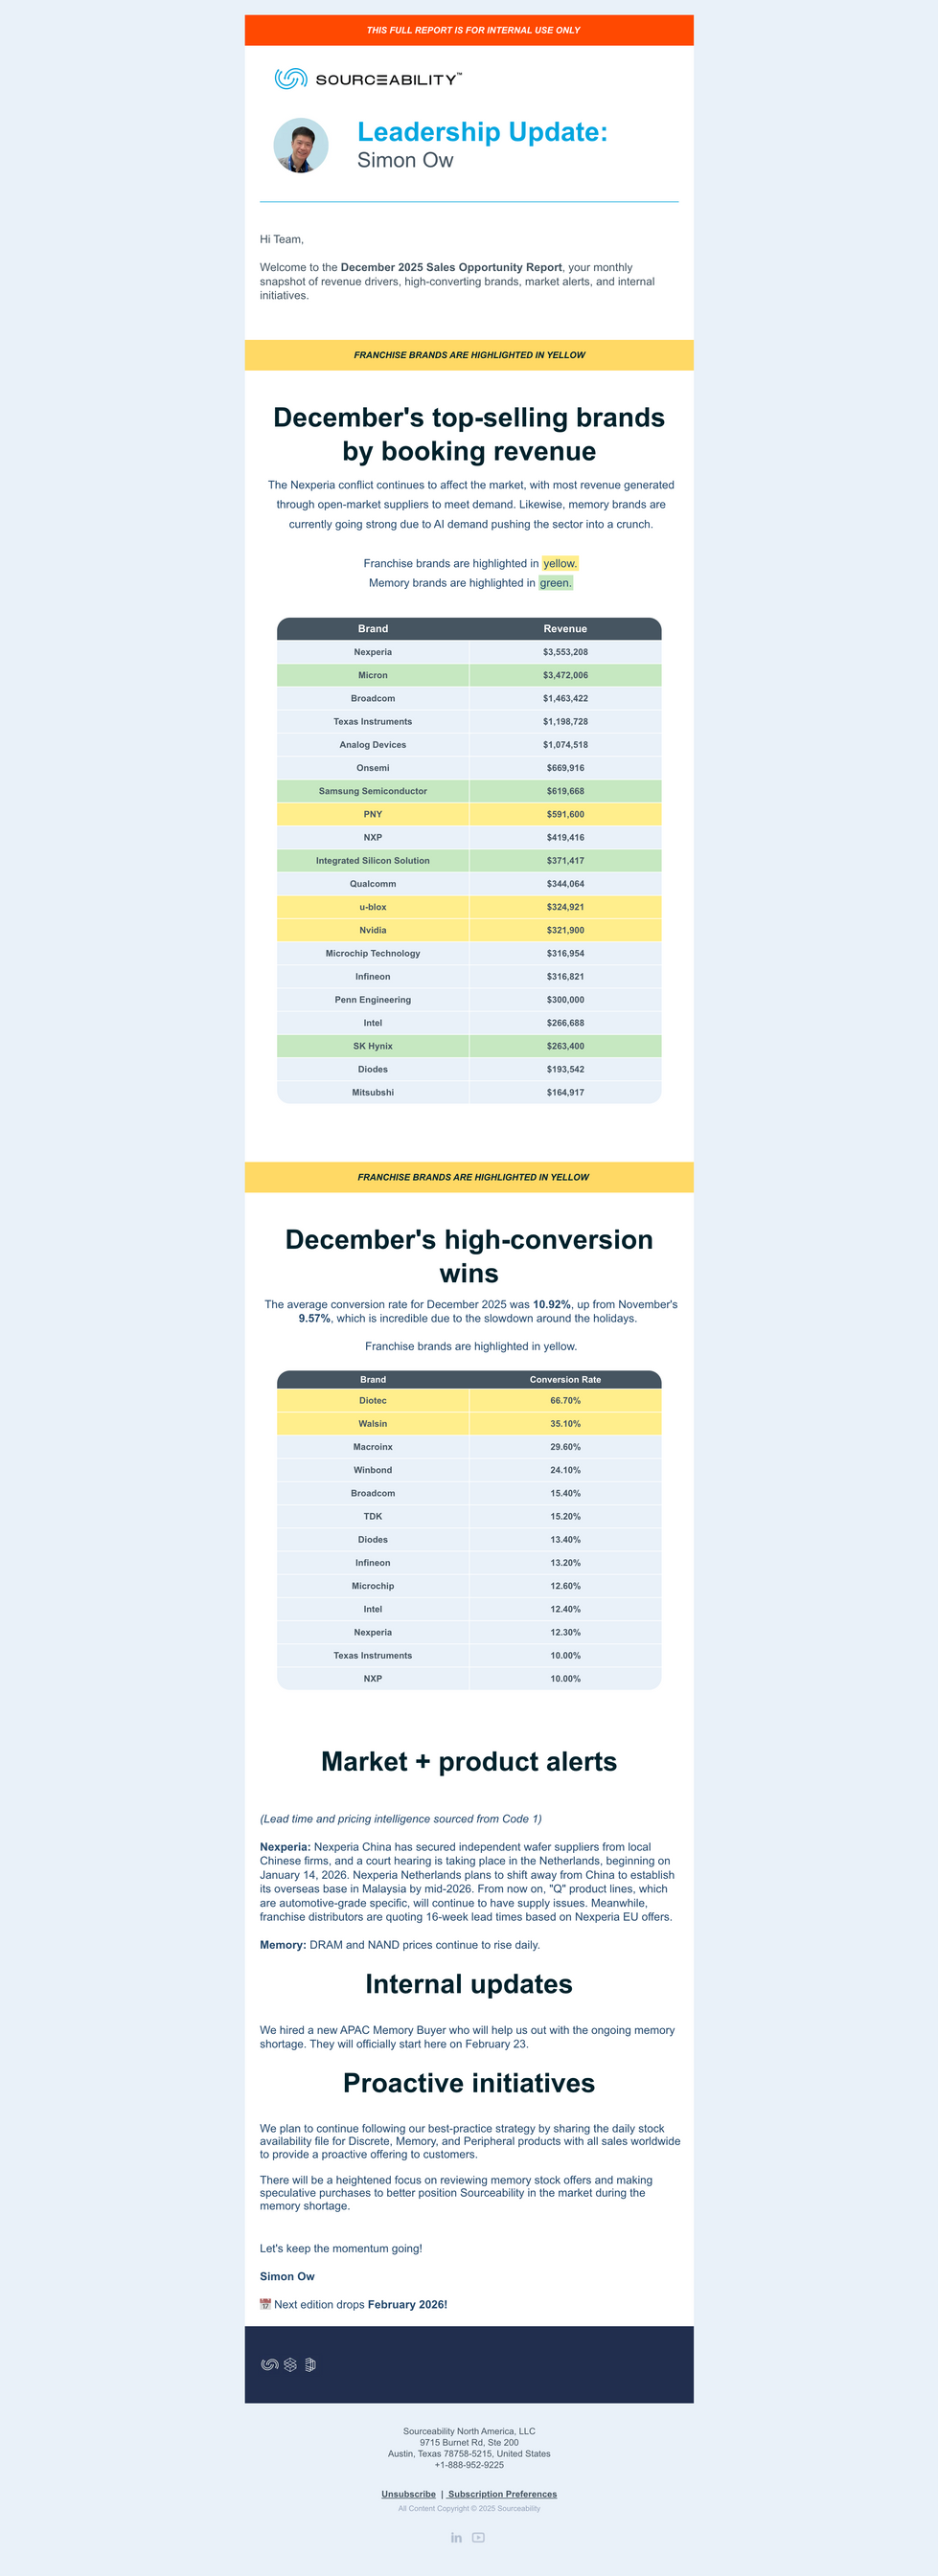This screenshot has height=2576, width=938.
Task: Click the calendar emoji beside Next edition
Action: [x=265, y=2304]
